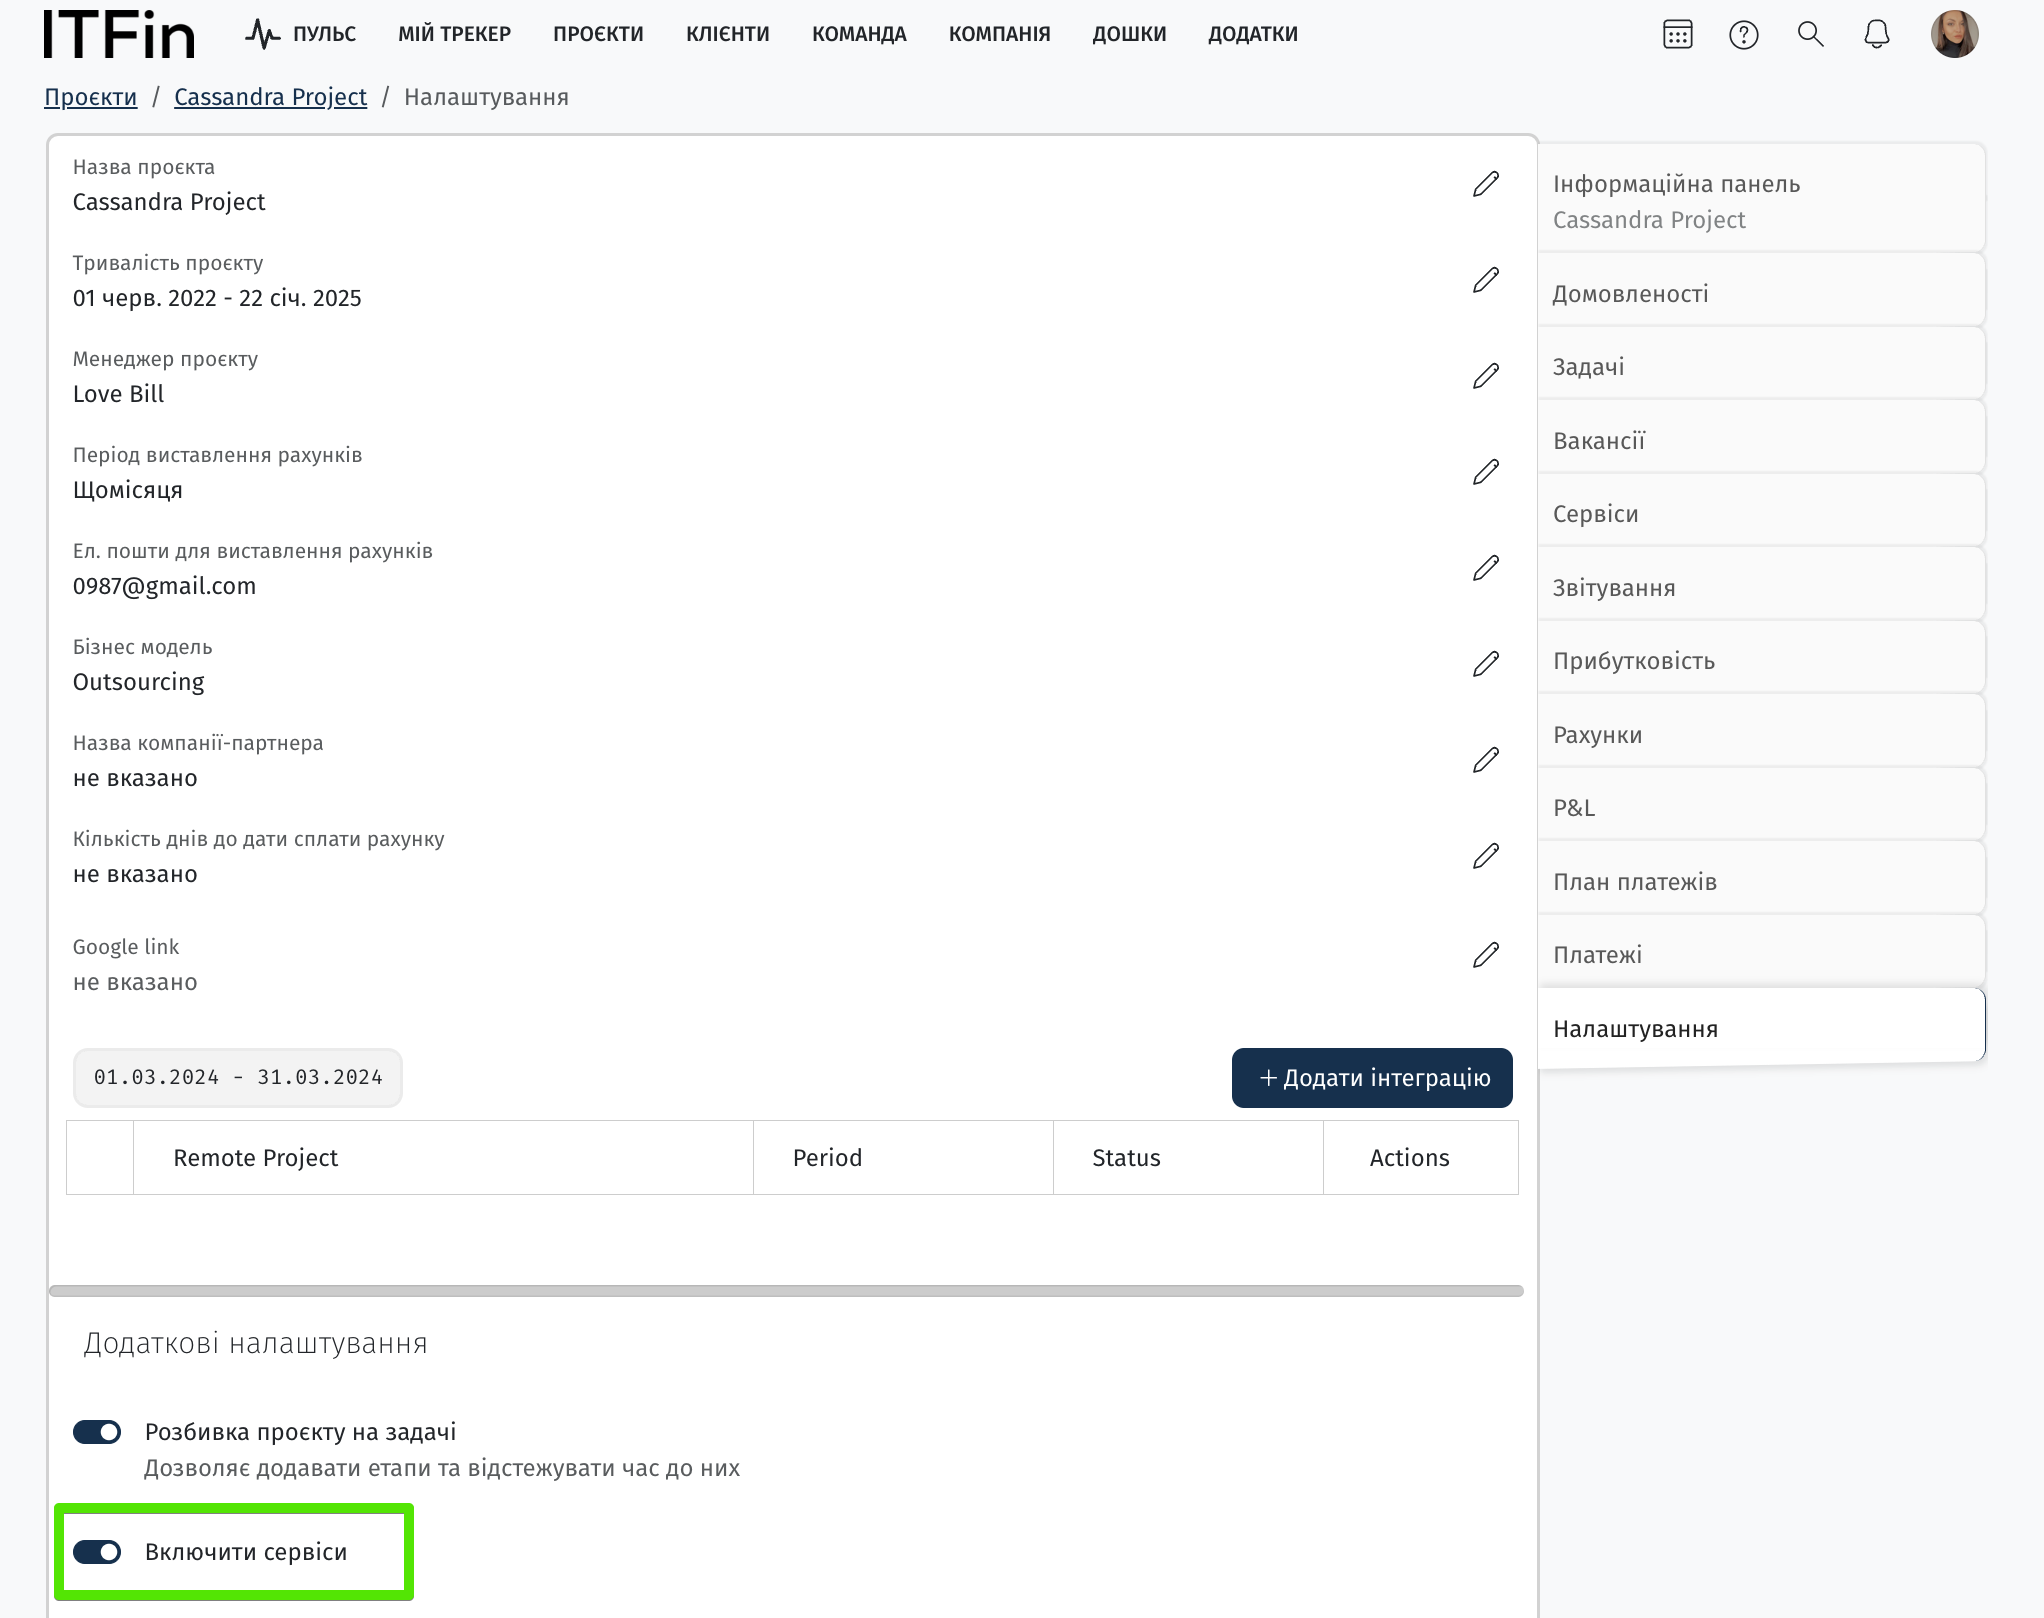Open the calendar icon in header
Screen dimensions: 2044x1618
[1678, 34]
